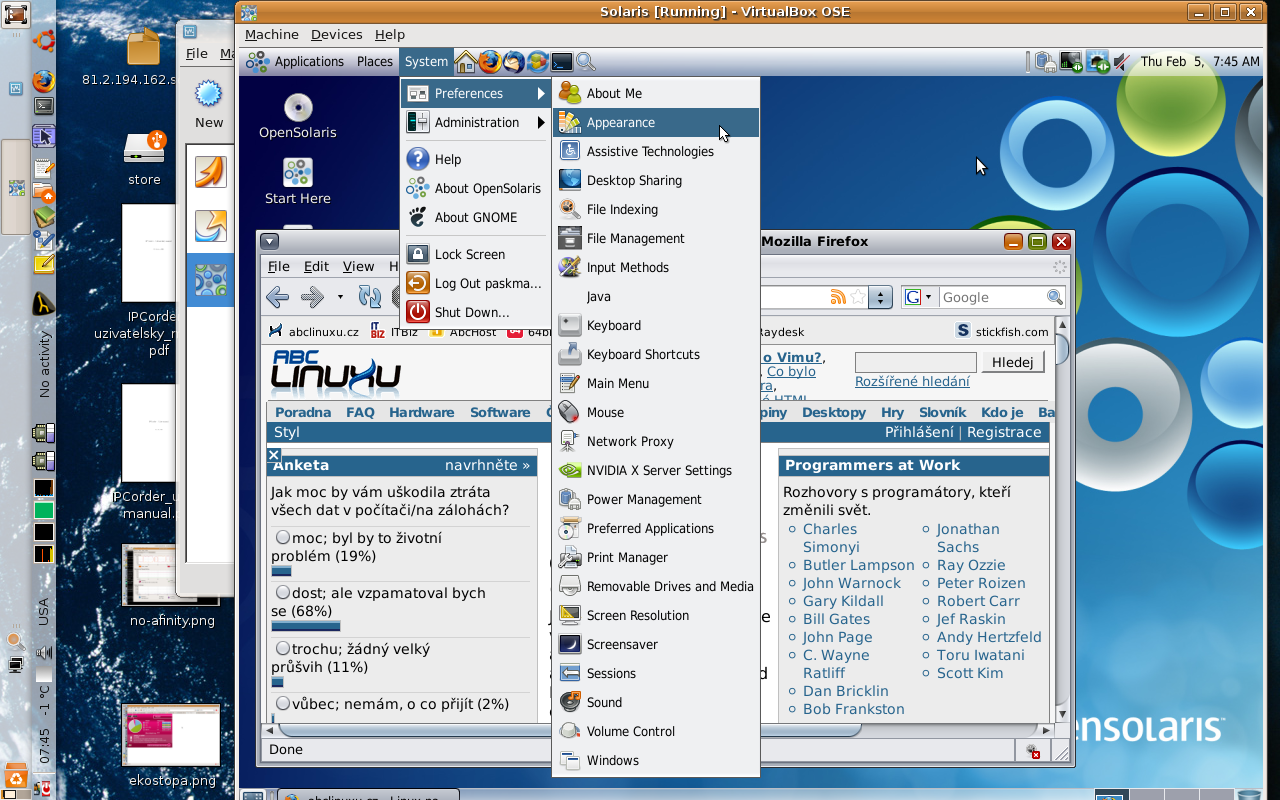This screenshot has height=800, width=1280.
Task: Click the Screen Resolution icon
Action: tap(569, 615)
